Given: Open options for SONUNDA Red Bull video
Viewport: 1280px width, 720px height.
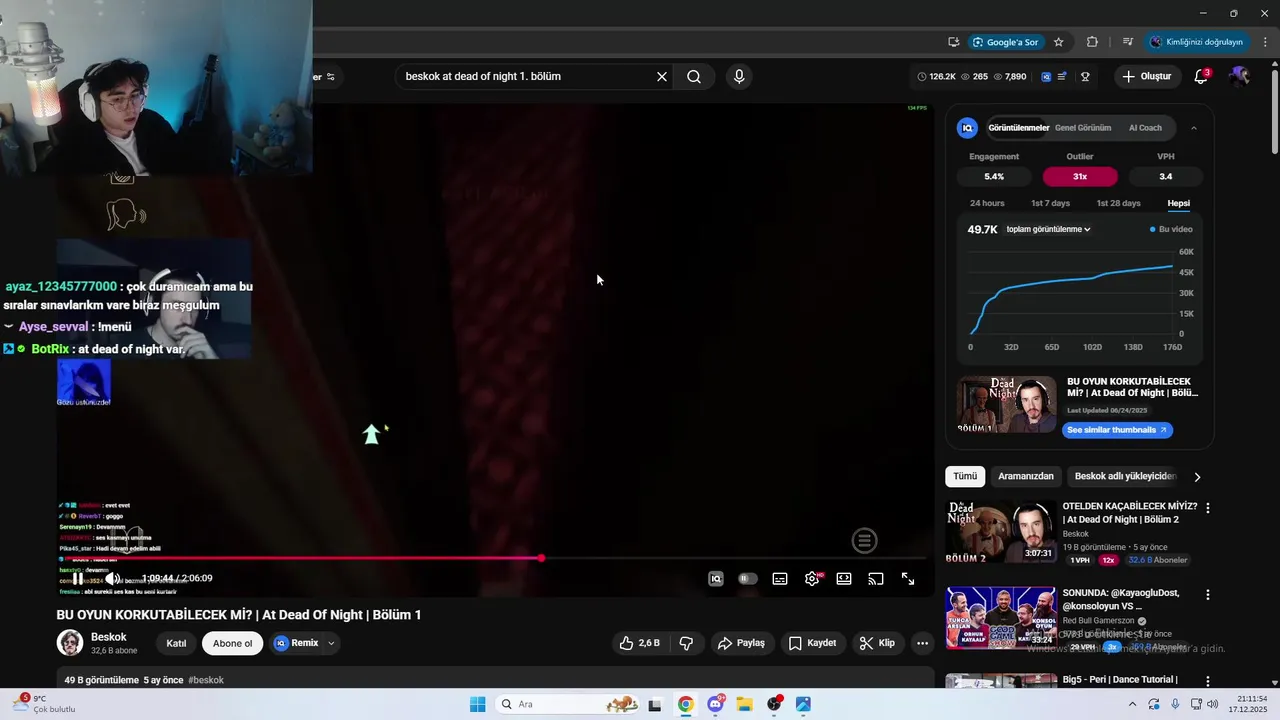Looking at the screenshot, I should pos(1207,594).
